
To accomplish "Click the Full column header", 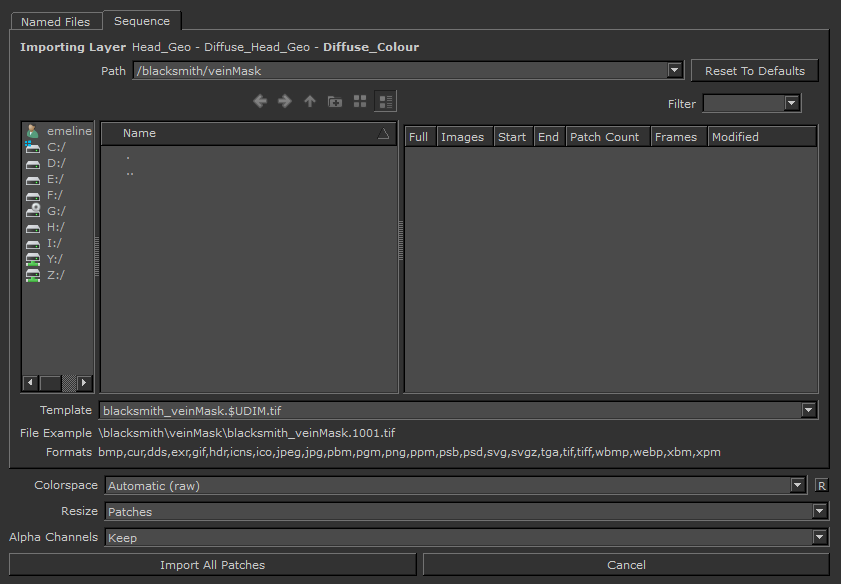I will pos(420,137).
